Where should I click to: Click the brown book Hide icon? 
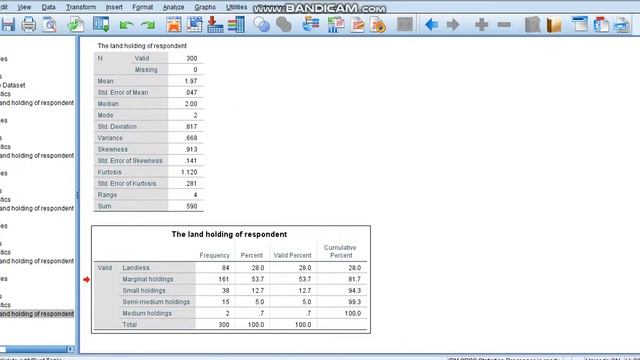[554, 25]
